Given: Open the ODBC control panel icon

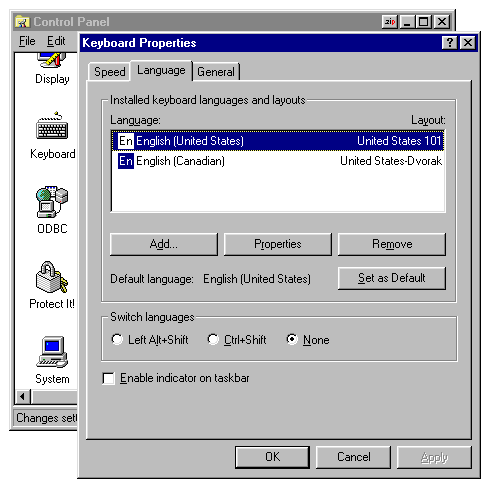Looking at the screenshot, I should (52, 202).
